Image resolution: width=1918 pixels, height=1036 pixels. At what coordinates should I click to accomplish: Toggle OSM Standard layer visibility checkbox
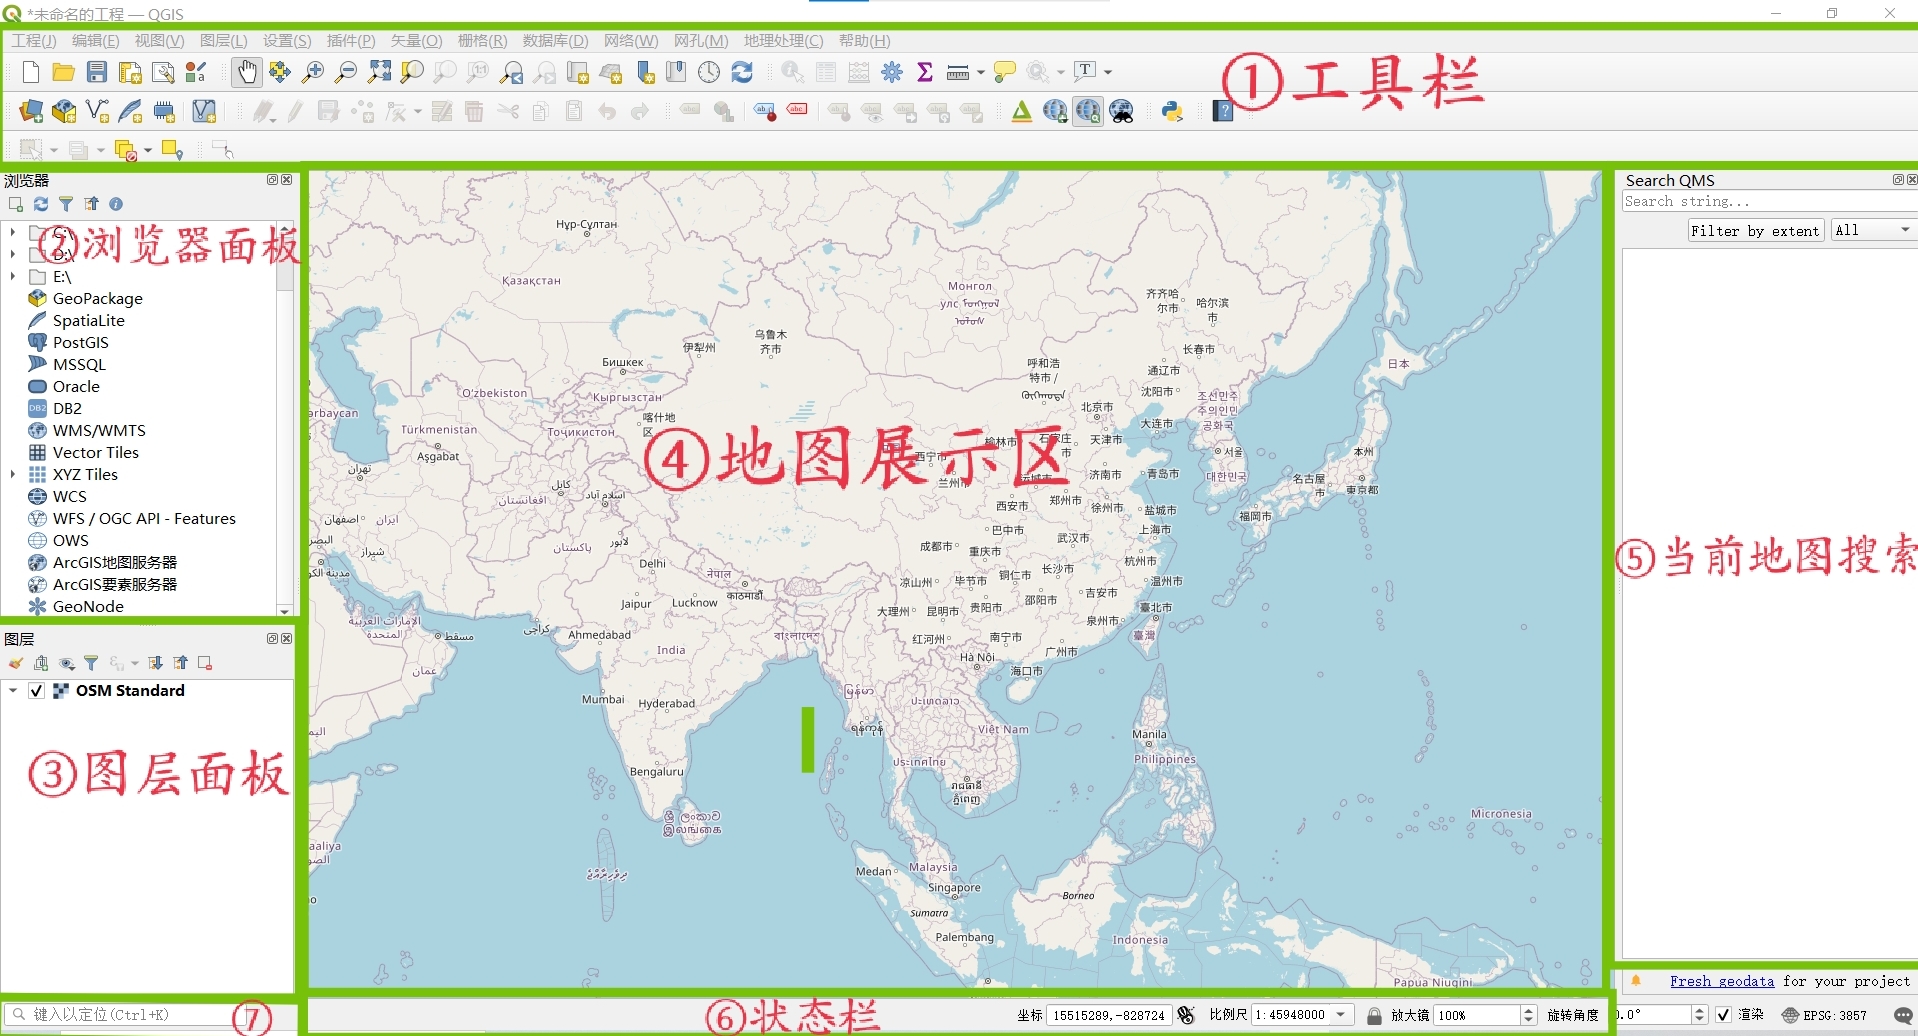pos(36,691)
